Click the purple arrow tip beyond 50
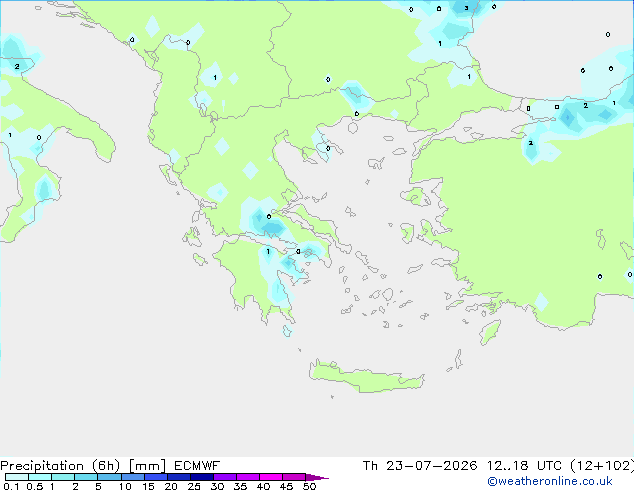Viewport: 634px width, 490px height. pyautogui.click(x=317, y=477)
